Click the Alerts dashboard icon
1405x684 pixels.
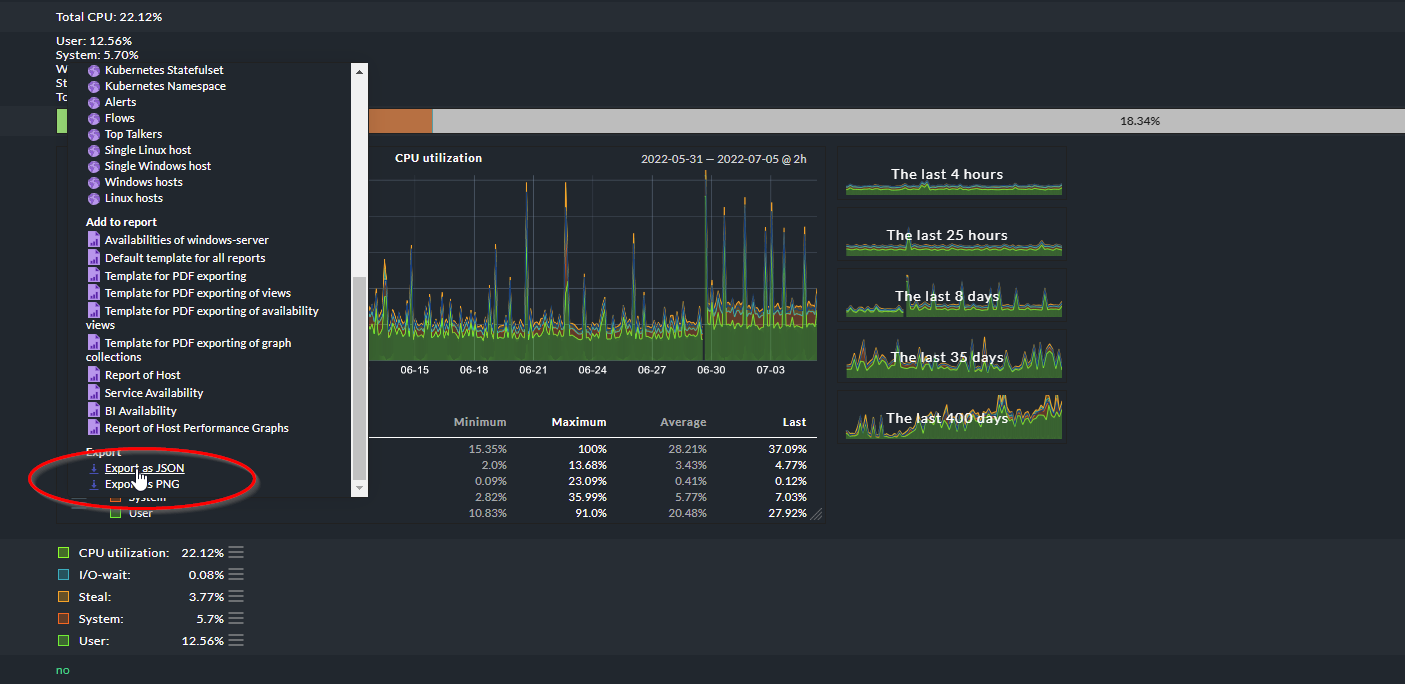(x=95, y=101)
